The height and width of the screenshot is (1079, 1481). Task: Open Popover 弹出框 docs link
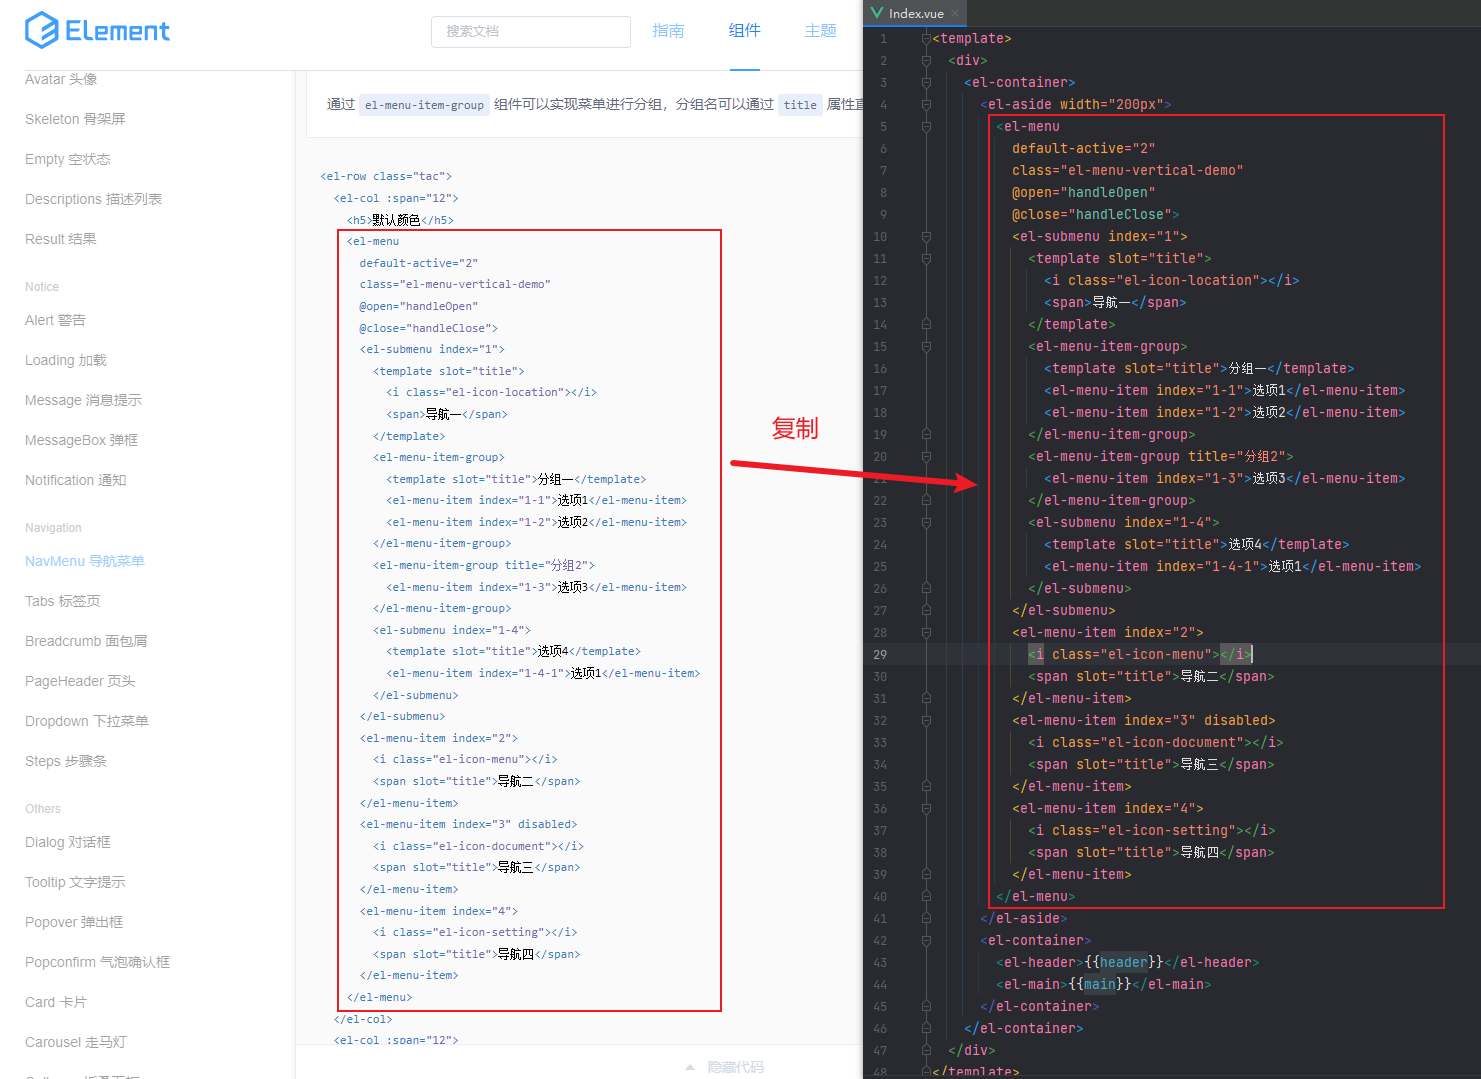coord(74,922)
